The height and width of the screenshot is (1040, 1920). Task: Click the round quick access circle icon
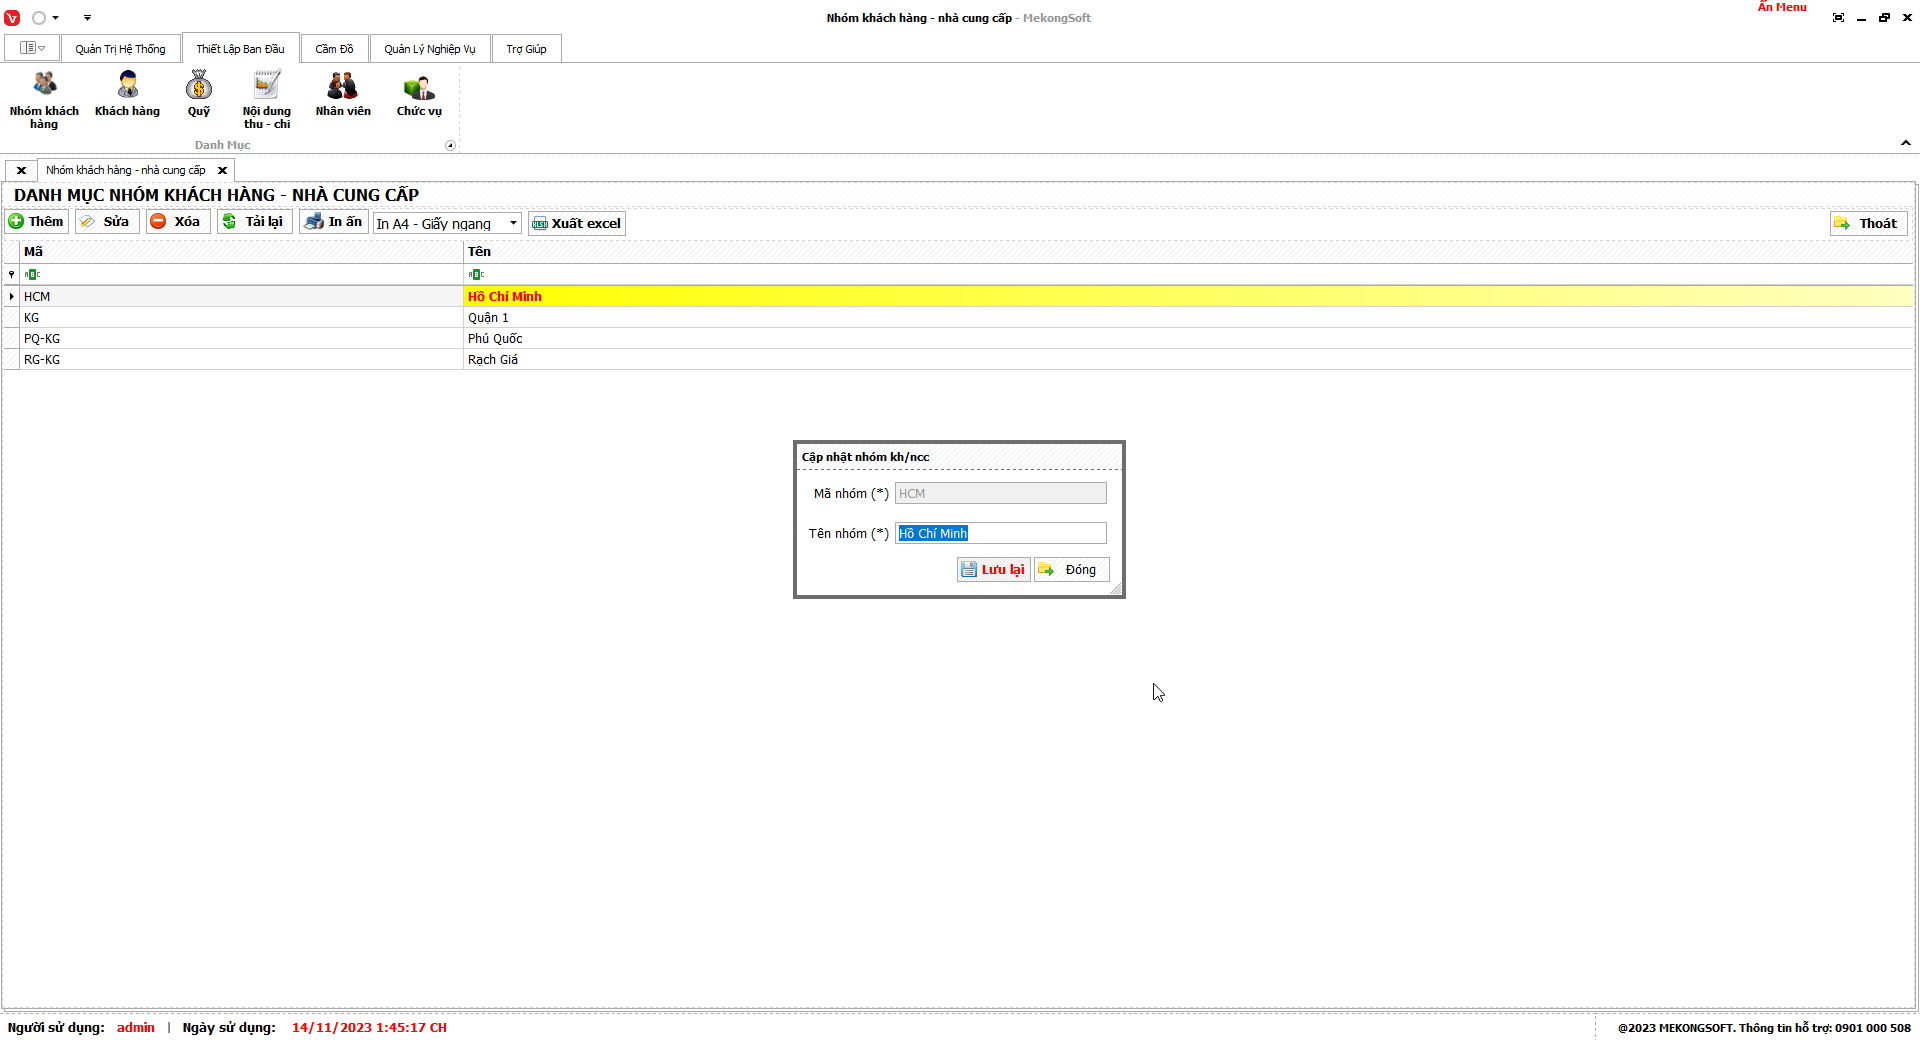coord(39,18)
